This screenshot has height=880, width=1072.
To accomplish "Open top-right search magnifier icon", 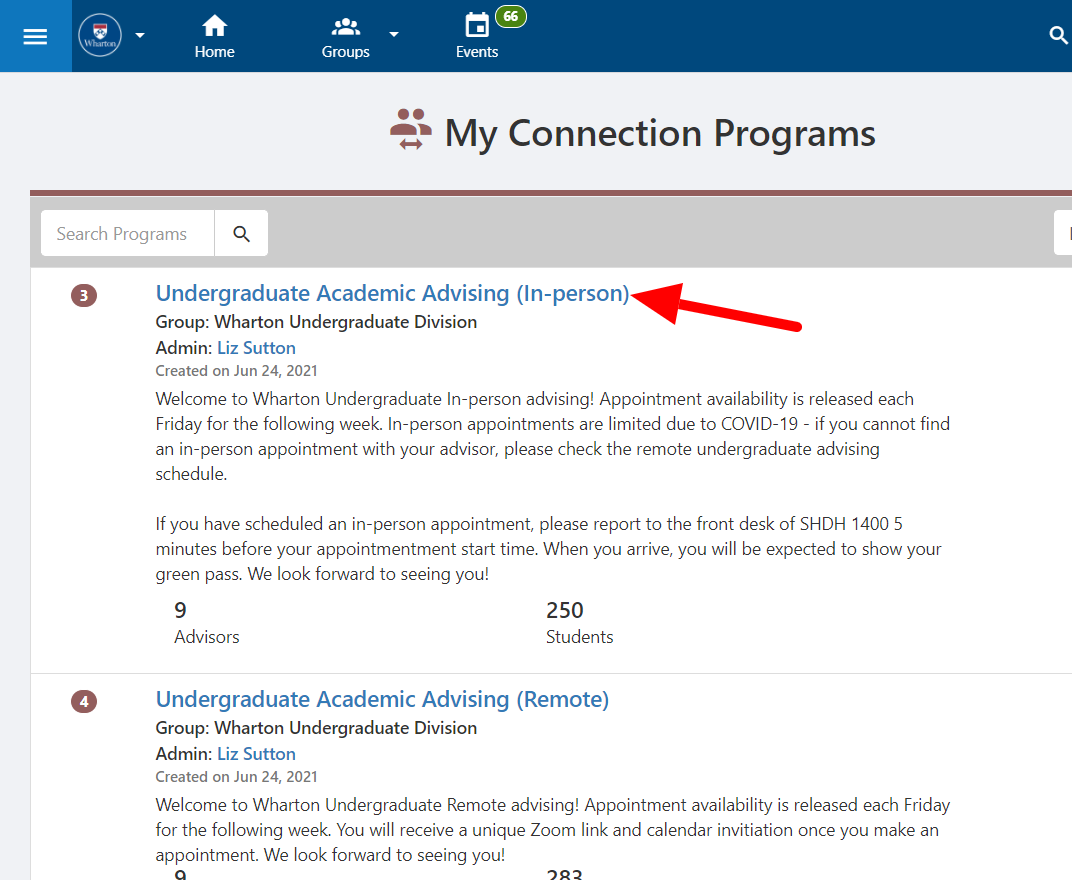I will [1058, 36].
